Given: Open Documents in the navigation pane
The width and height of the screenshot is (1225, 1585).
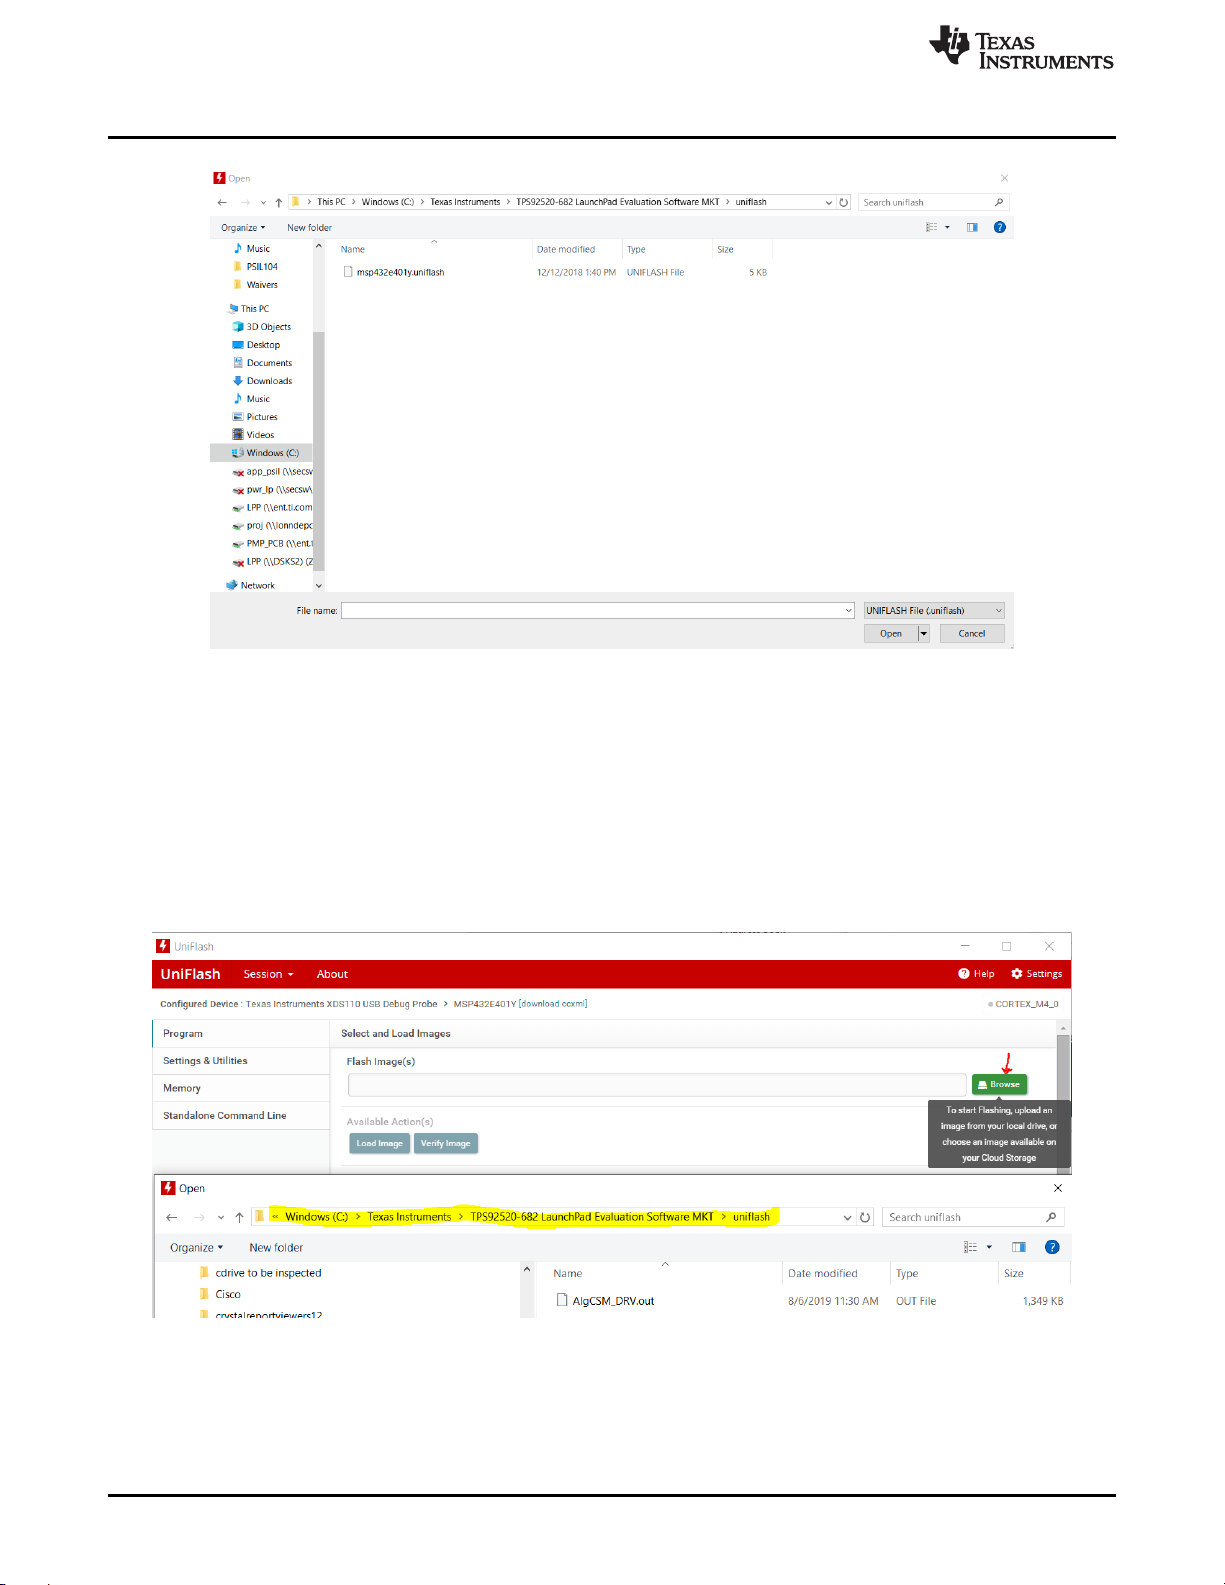Looking at the screenshot, I should tap(269, 363).
